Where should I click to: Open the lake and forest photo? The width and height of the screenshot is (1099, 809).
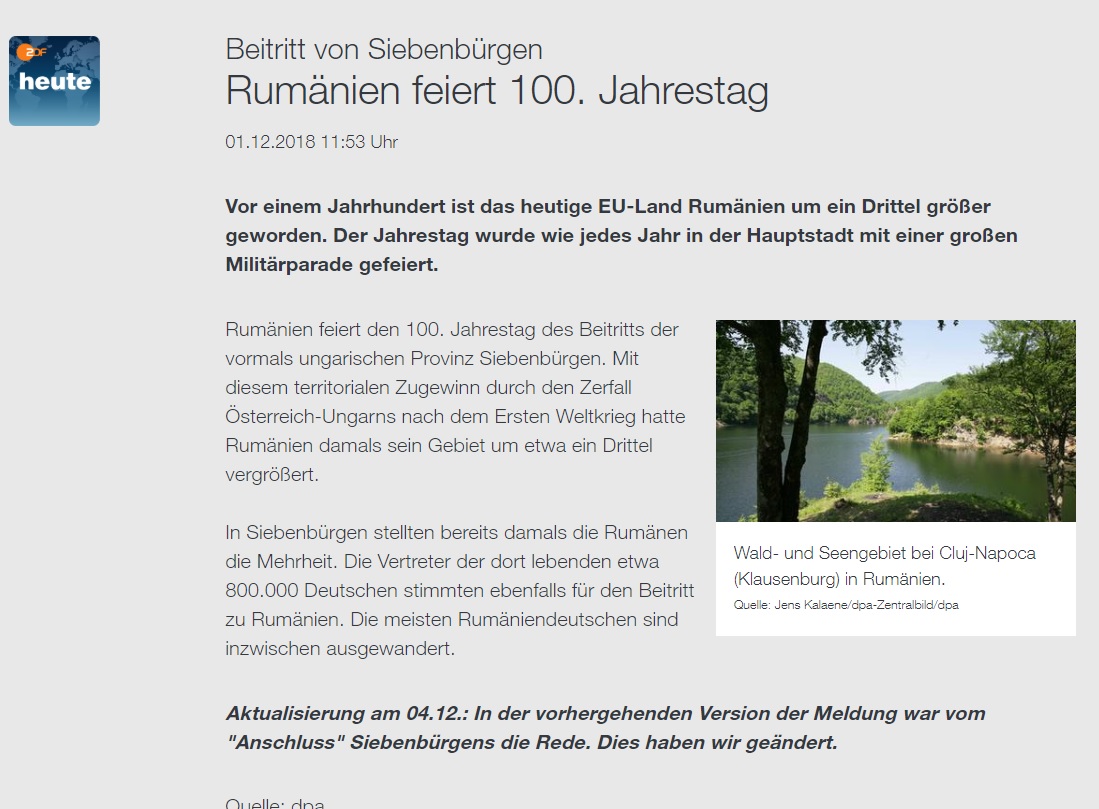tap(895, 421)
